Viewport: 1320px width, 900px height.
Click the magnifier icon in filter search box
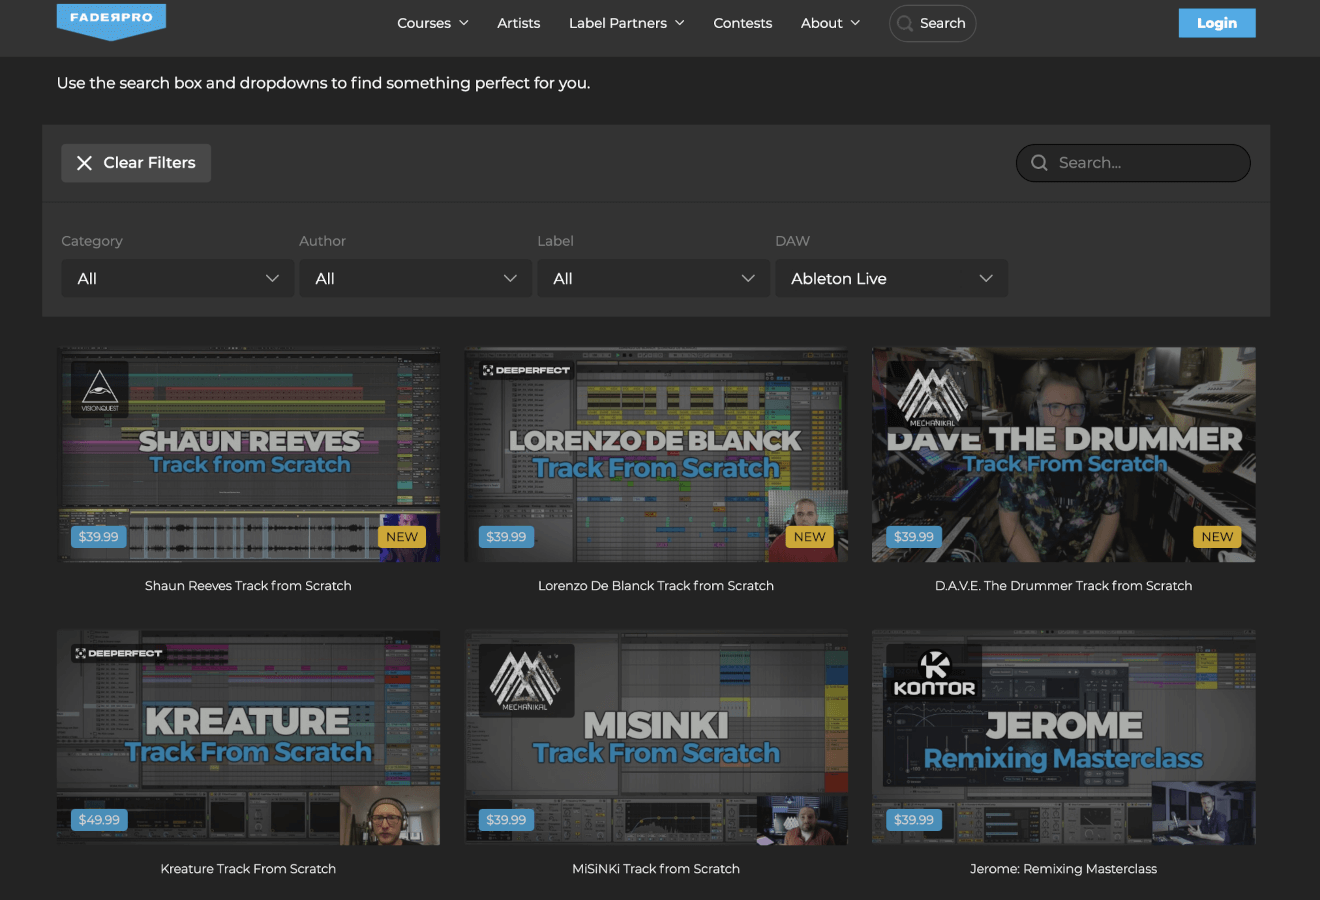pos(1039,163)
